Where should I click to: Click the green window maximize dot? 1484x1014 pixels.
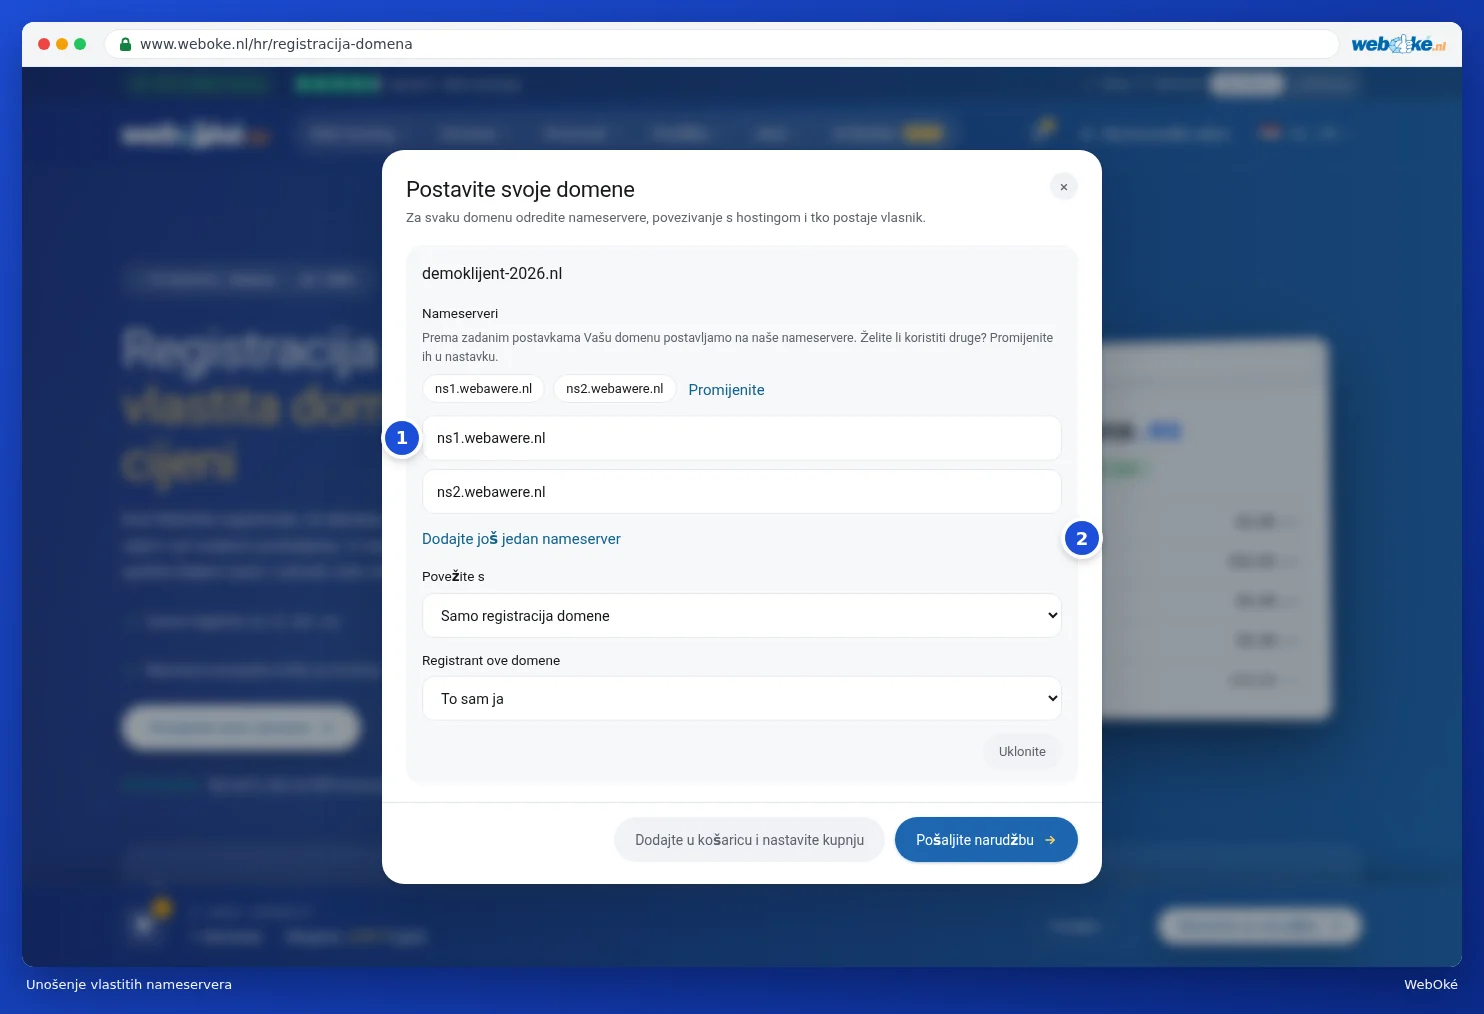click(x=80, y=44)
